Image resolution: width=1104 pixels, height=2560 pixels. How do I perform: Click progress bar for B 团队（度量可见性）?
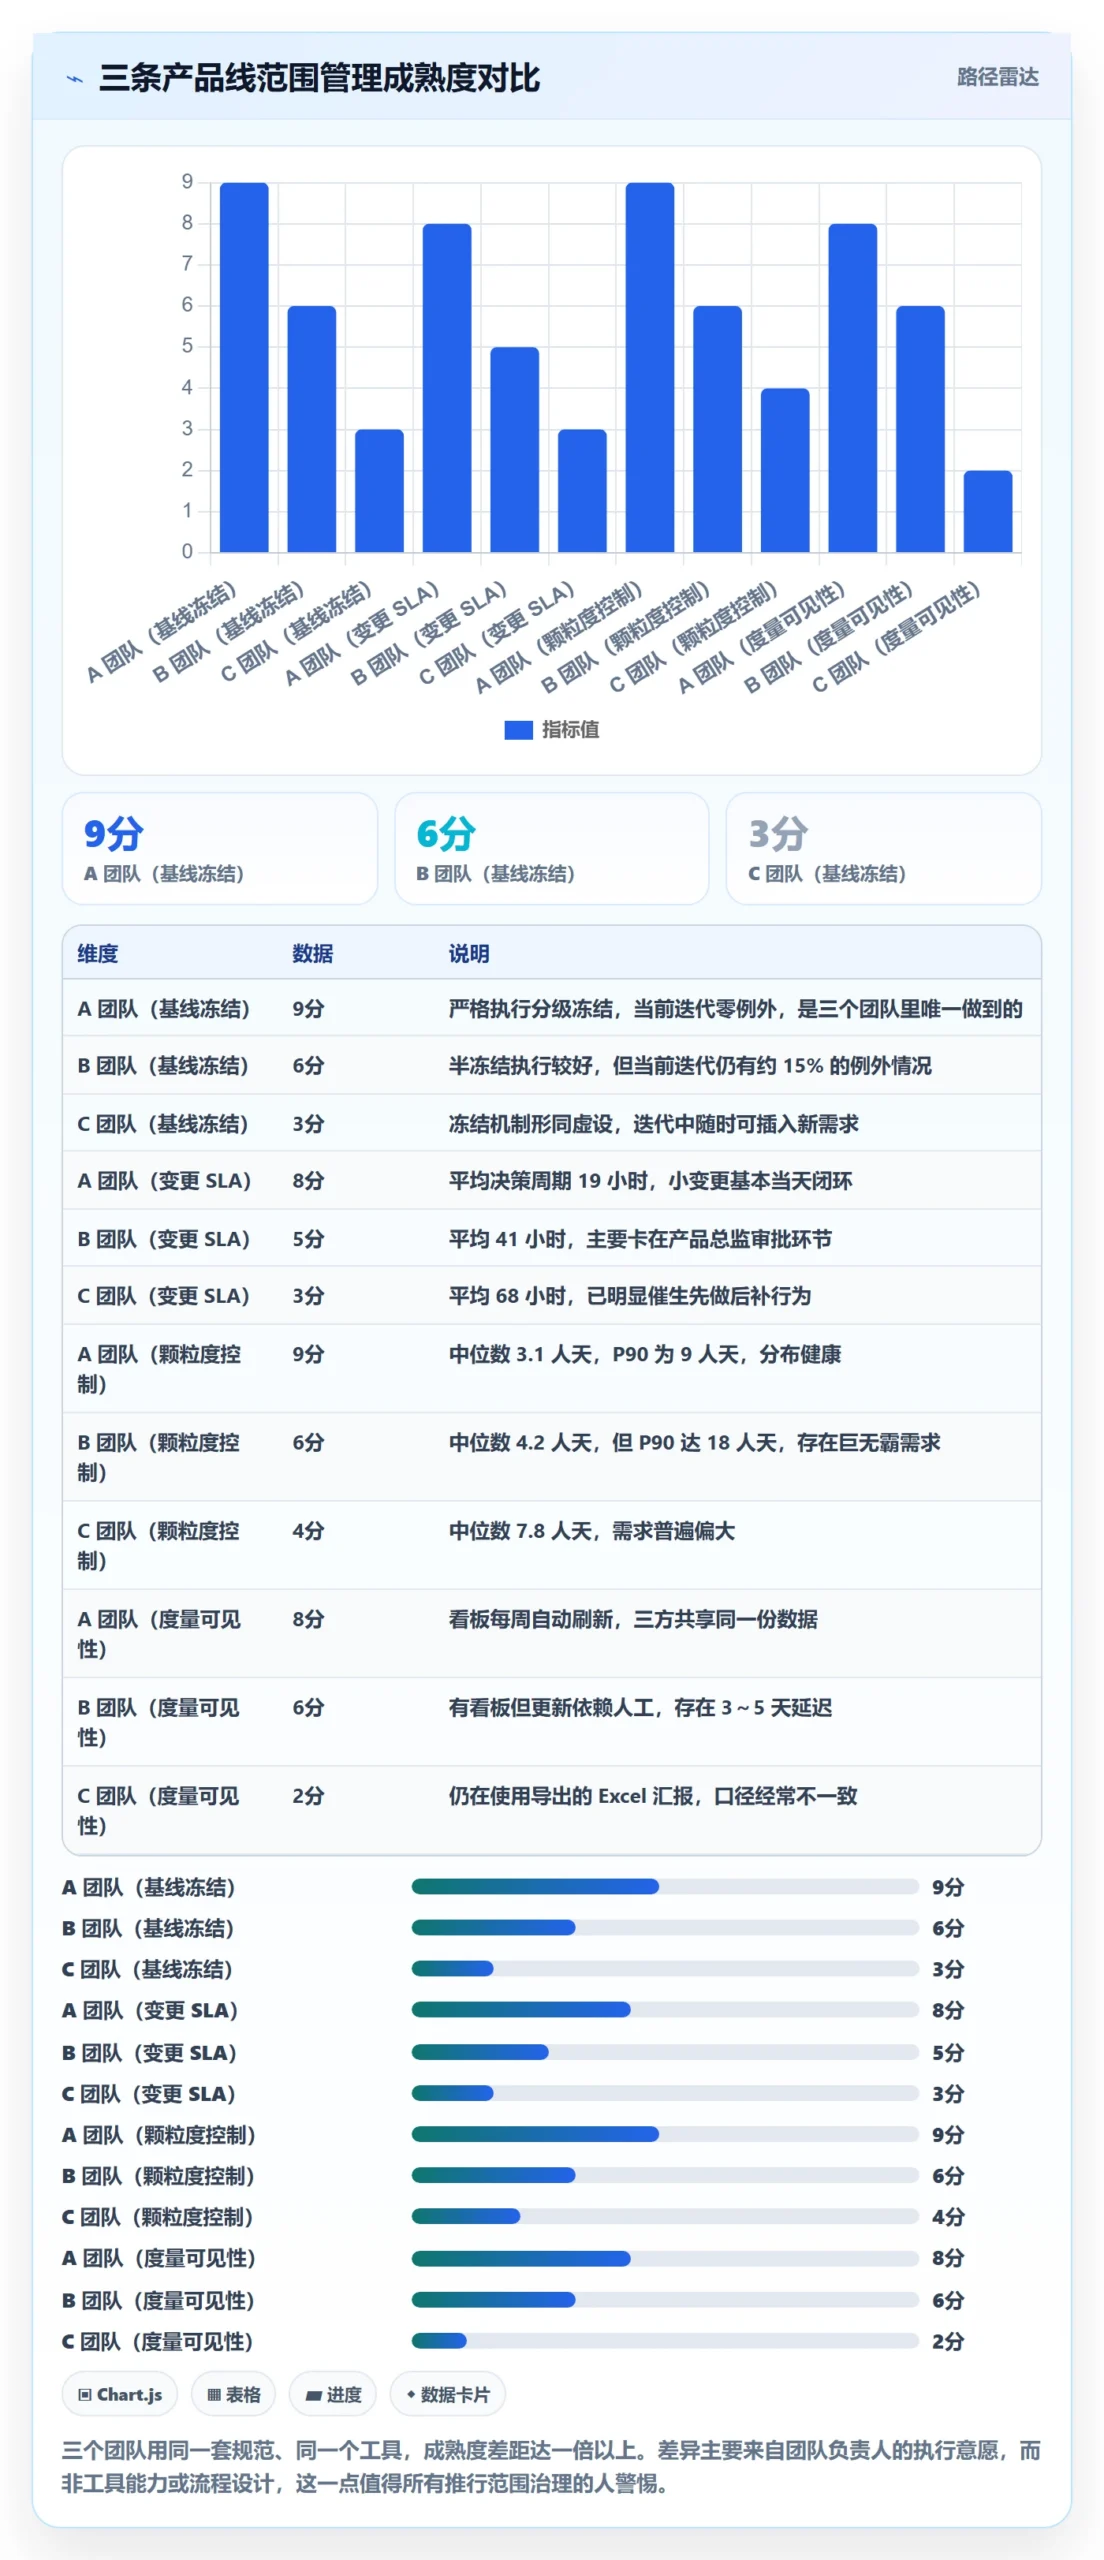click(665, 2300)
